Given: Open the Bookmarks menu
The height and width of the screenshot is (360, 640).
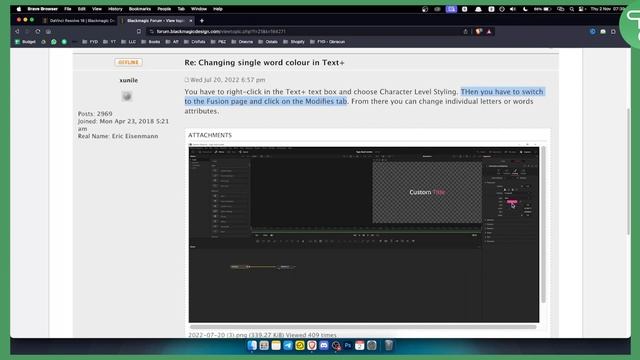Looking at the screenshot, I should click(140, 9).
